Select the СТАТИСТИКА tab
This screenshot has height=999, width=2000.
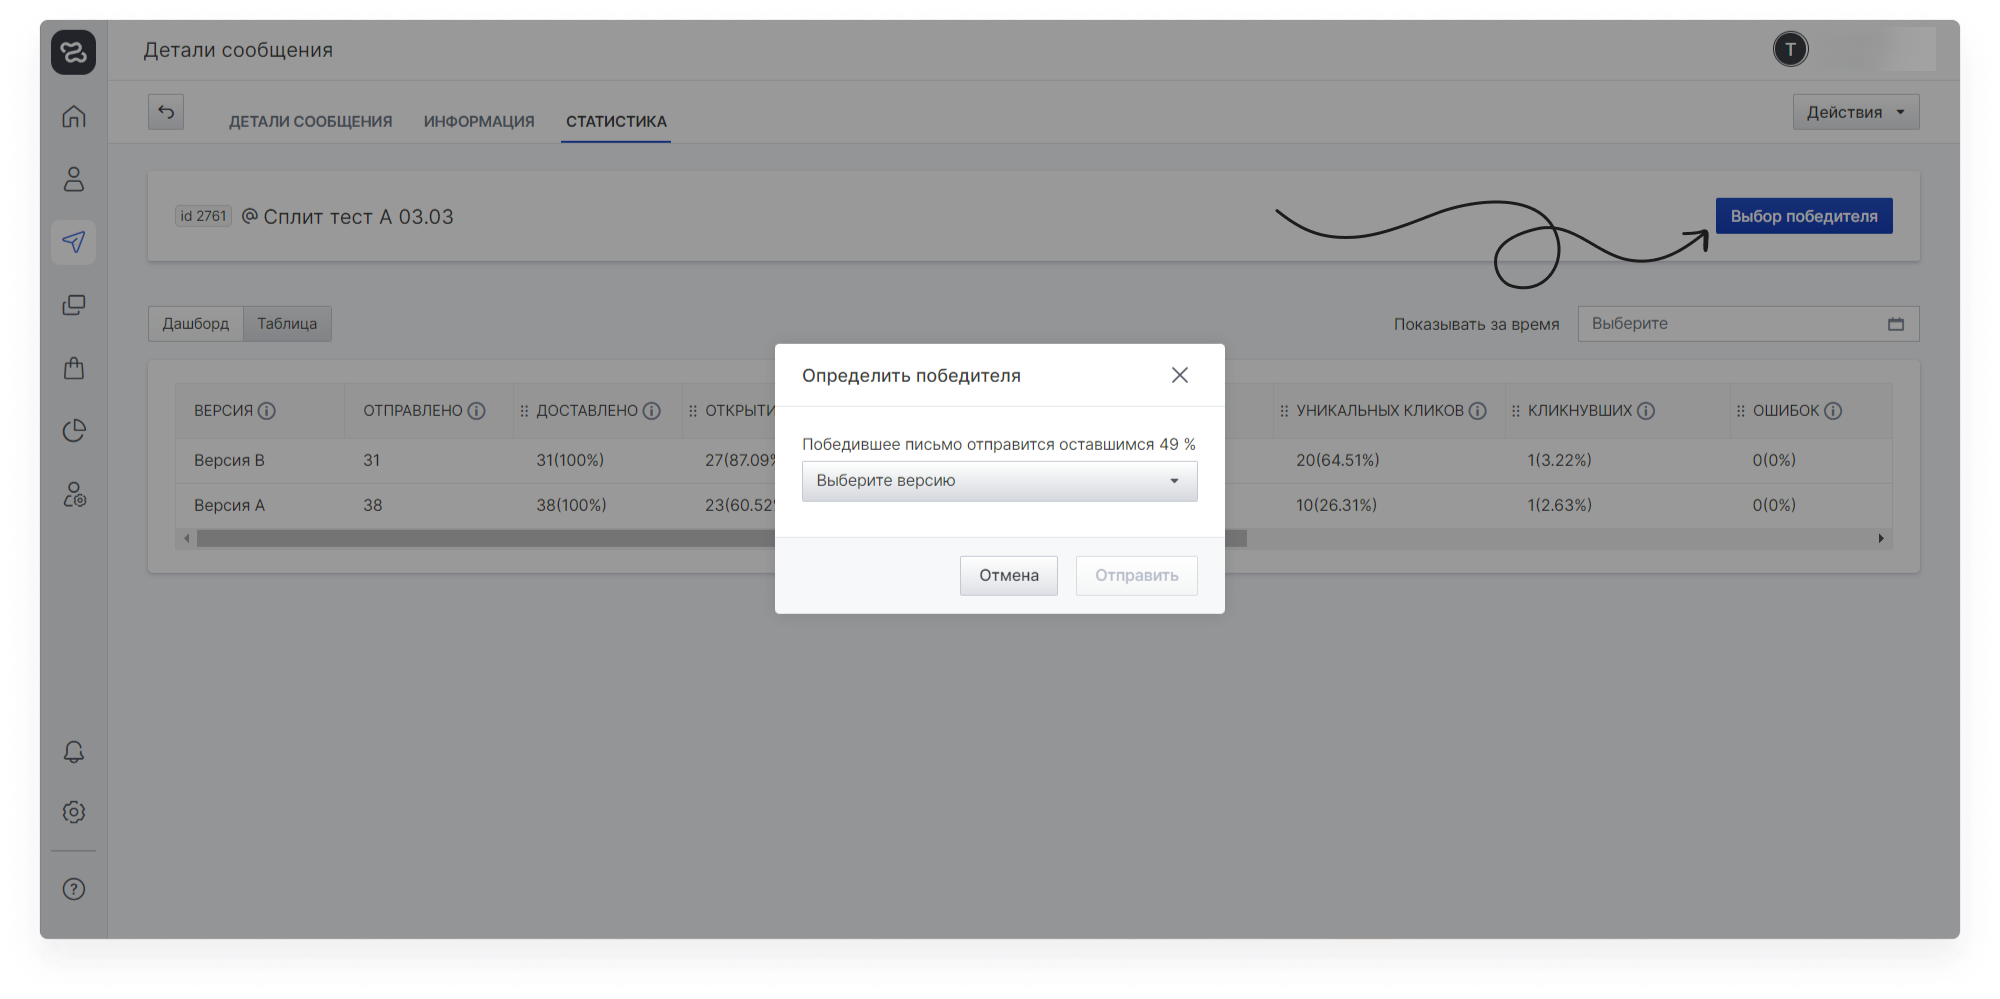[x=616, y=121]
